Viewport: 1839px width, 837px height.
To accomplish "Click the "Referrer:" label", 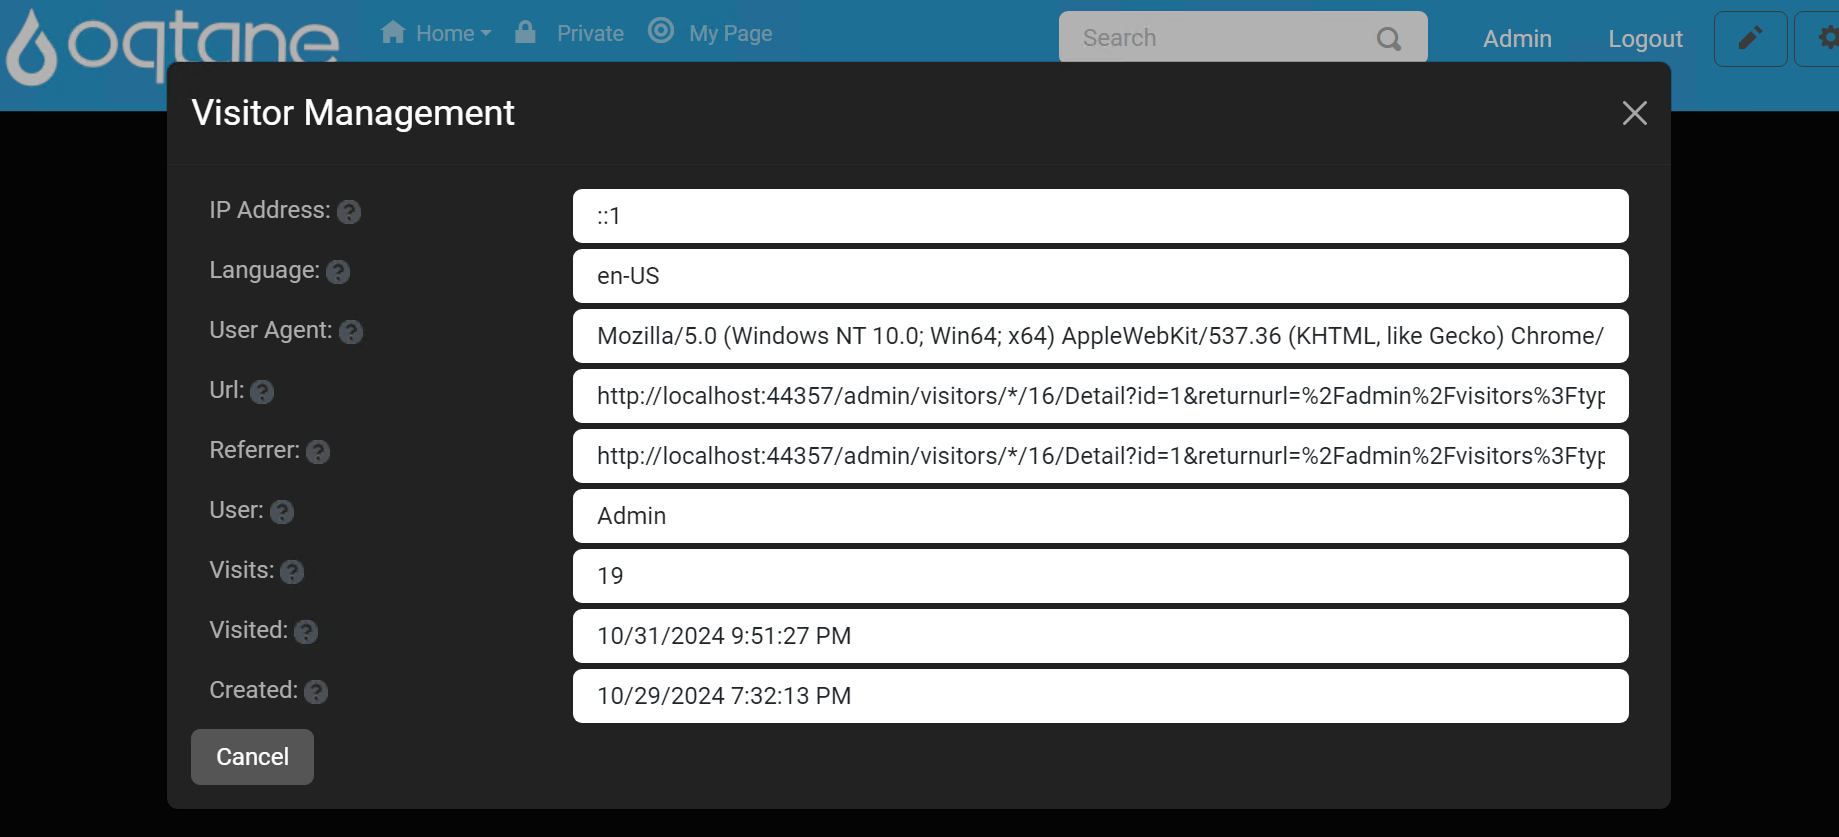I will point(255,450).
